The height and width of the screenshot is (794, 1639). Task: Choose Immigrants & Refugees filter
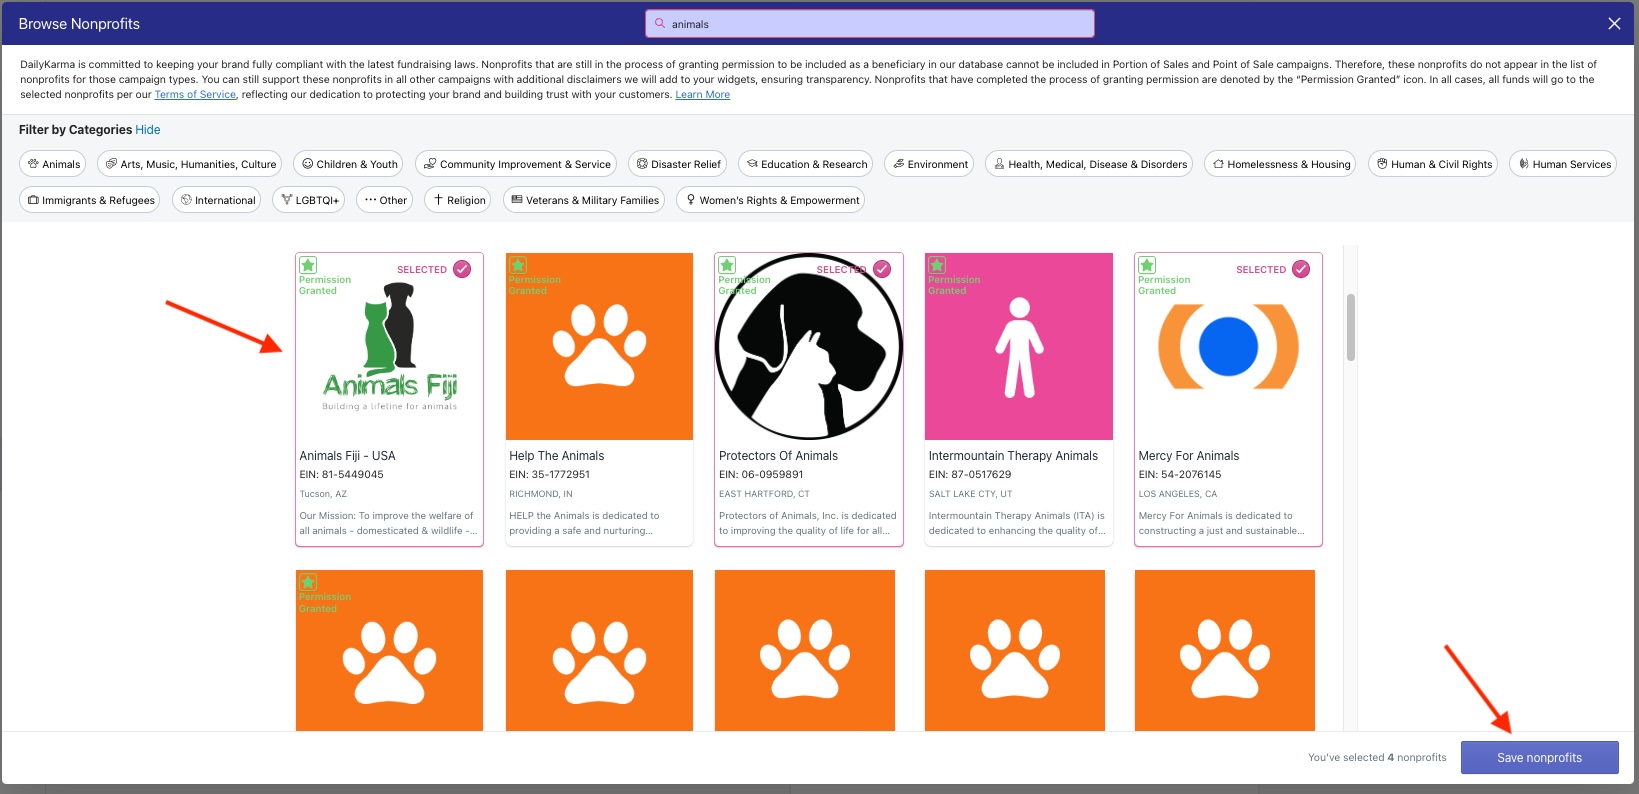tap(90, 200)
